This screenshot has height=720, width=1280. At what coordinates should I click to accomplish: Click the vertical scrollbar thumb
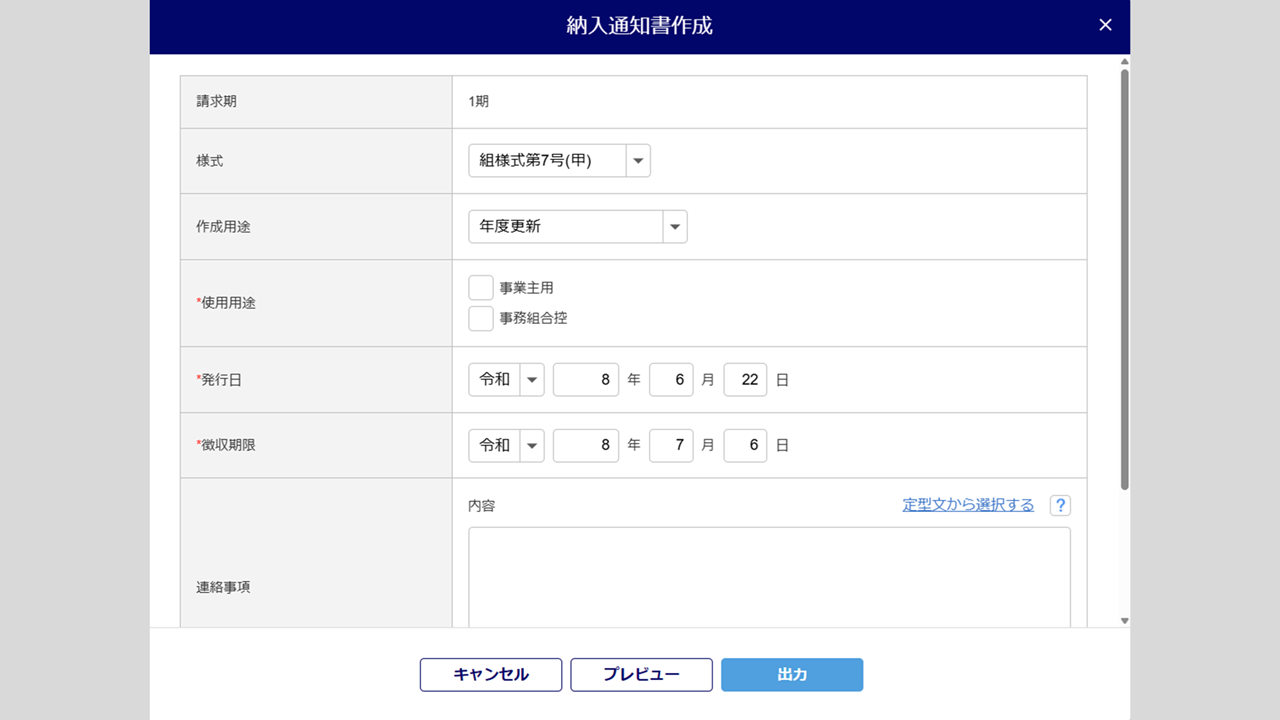pos(1124,279)
